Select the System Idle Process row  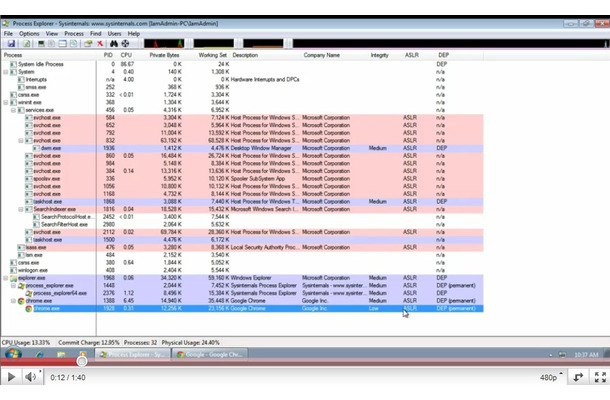(x=242, y=64)
